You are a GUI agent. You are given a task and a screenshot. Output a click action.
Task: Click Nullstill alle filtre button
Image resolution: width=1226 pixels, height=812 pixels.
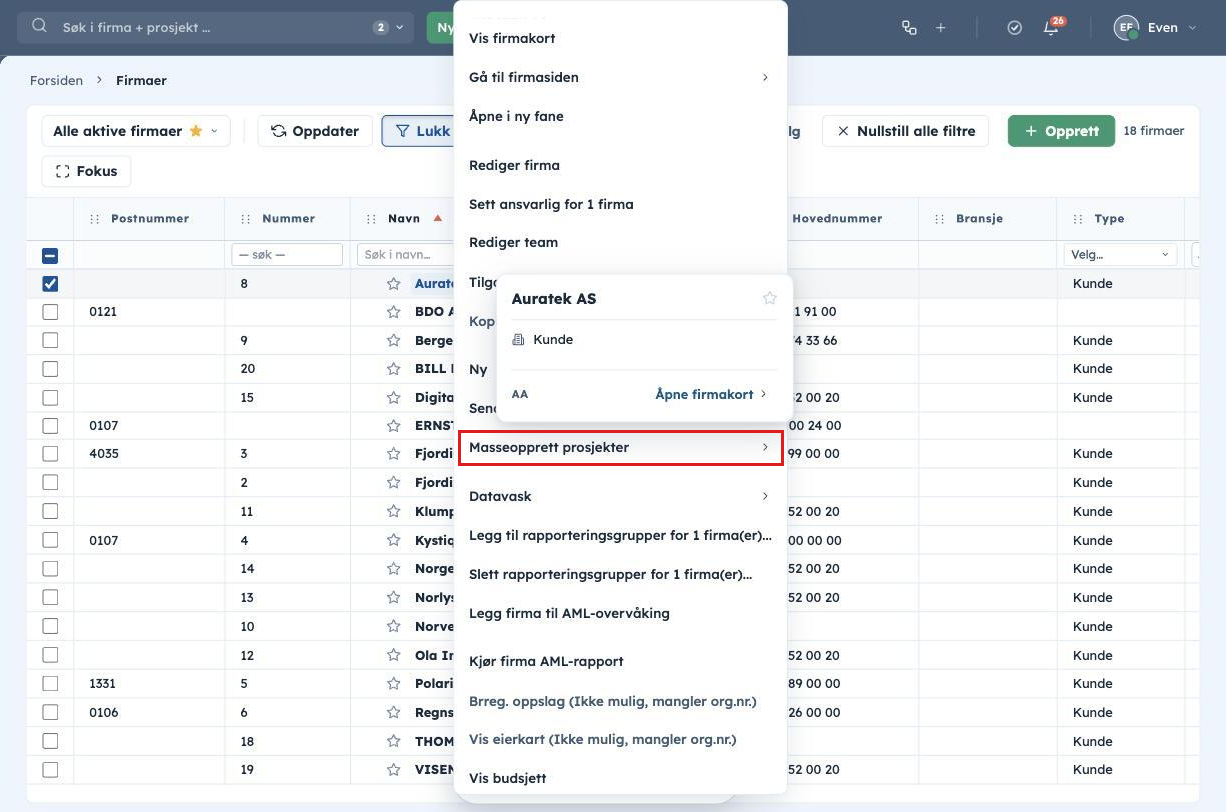[x=906, y=131]
